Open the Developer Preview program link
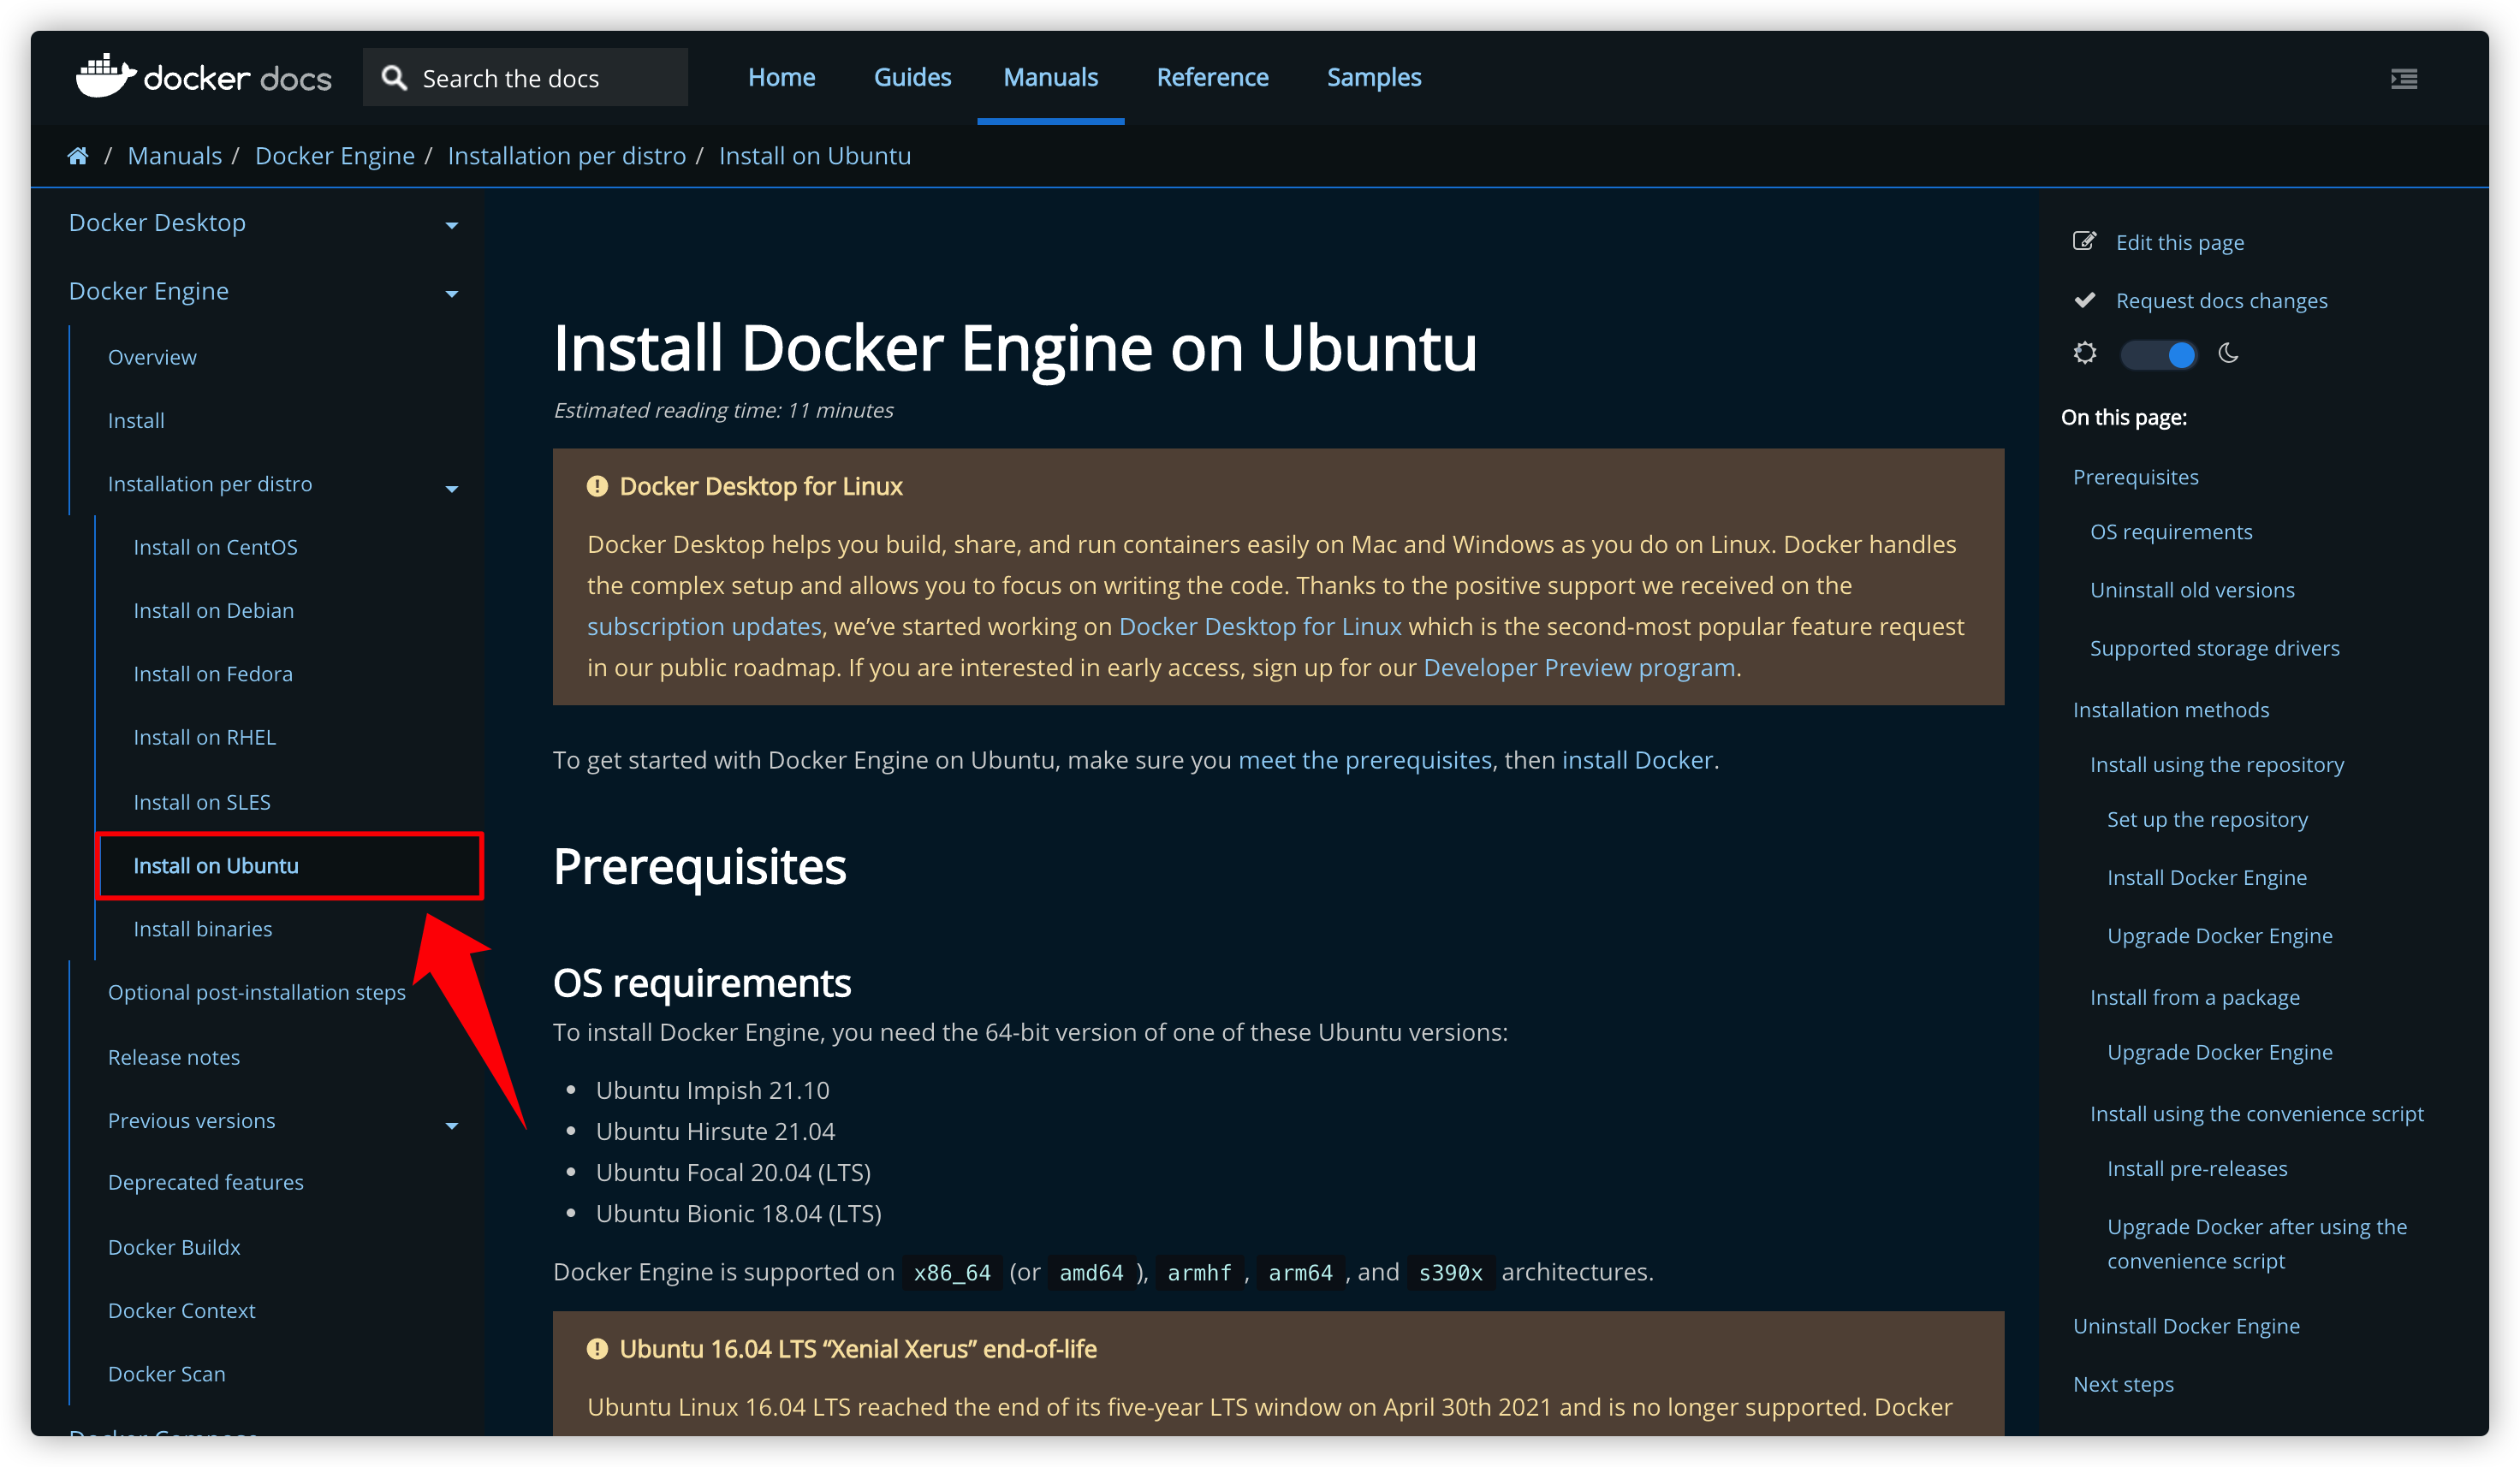 coord(1579,668)
